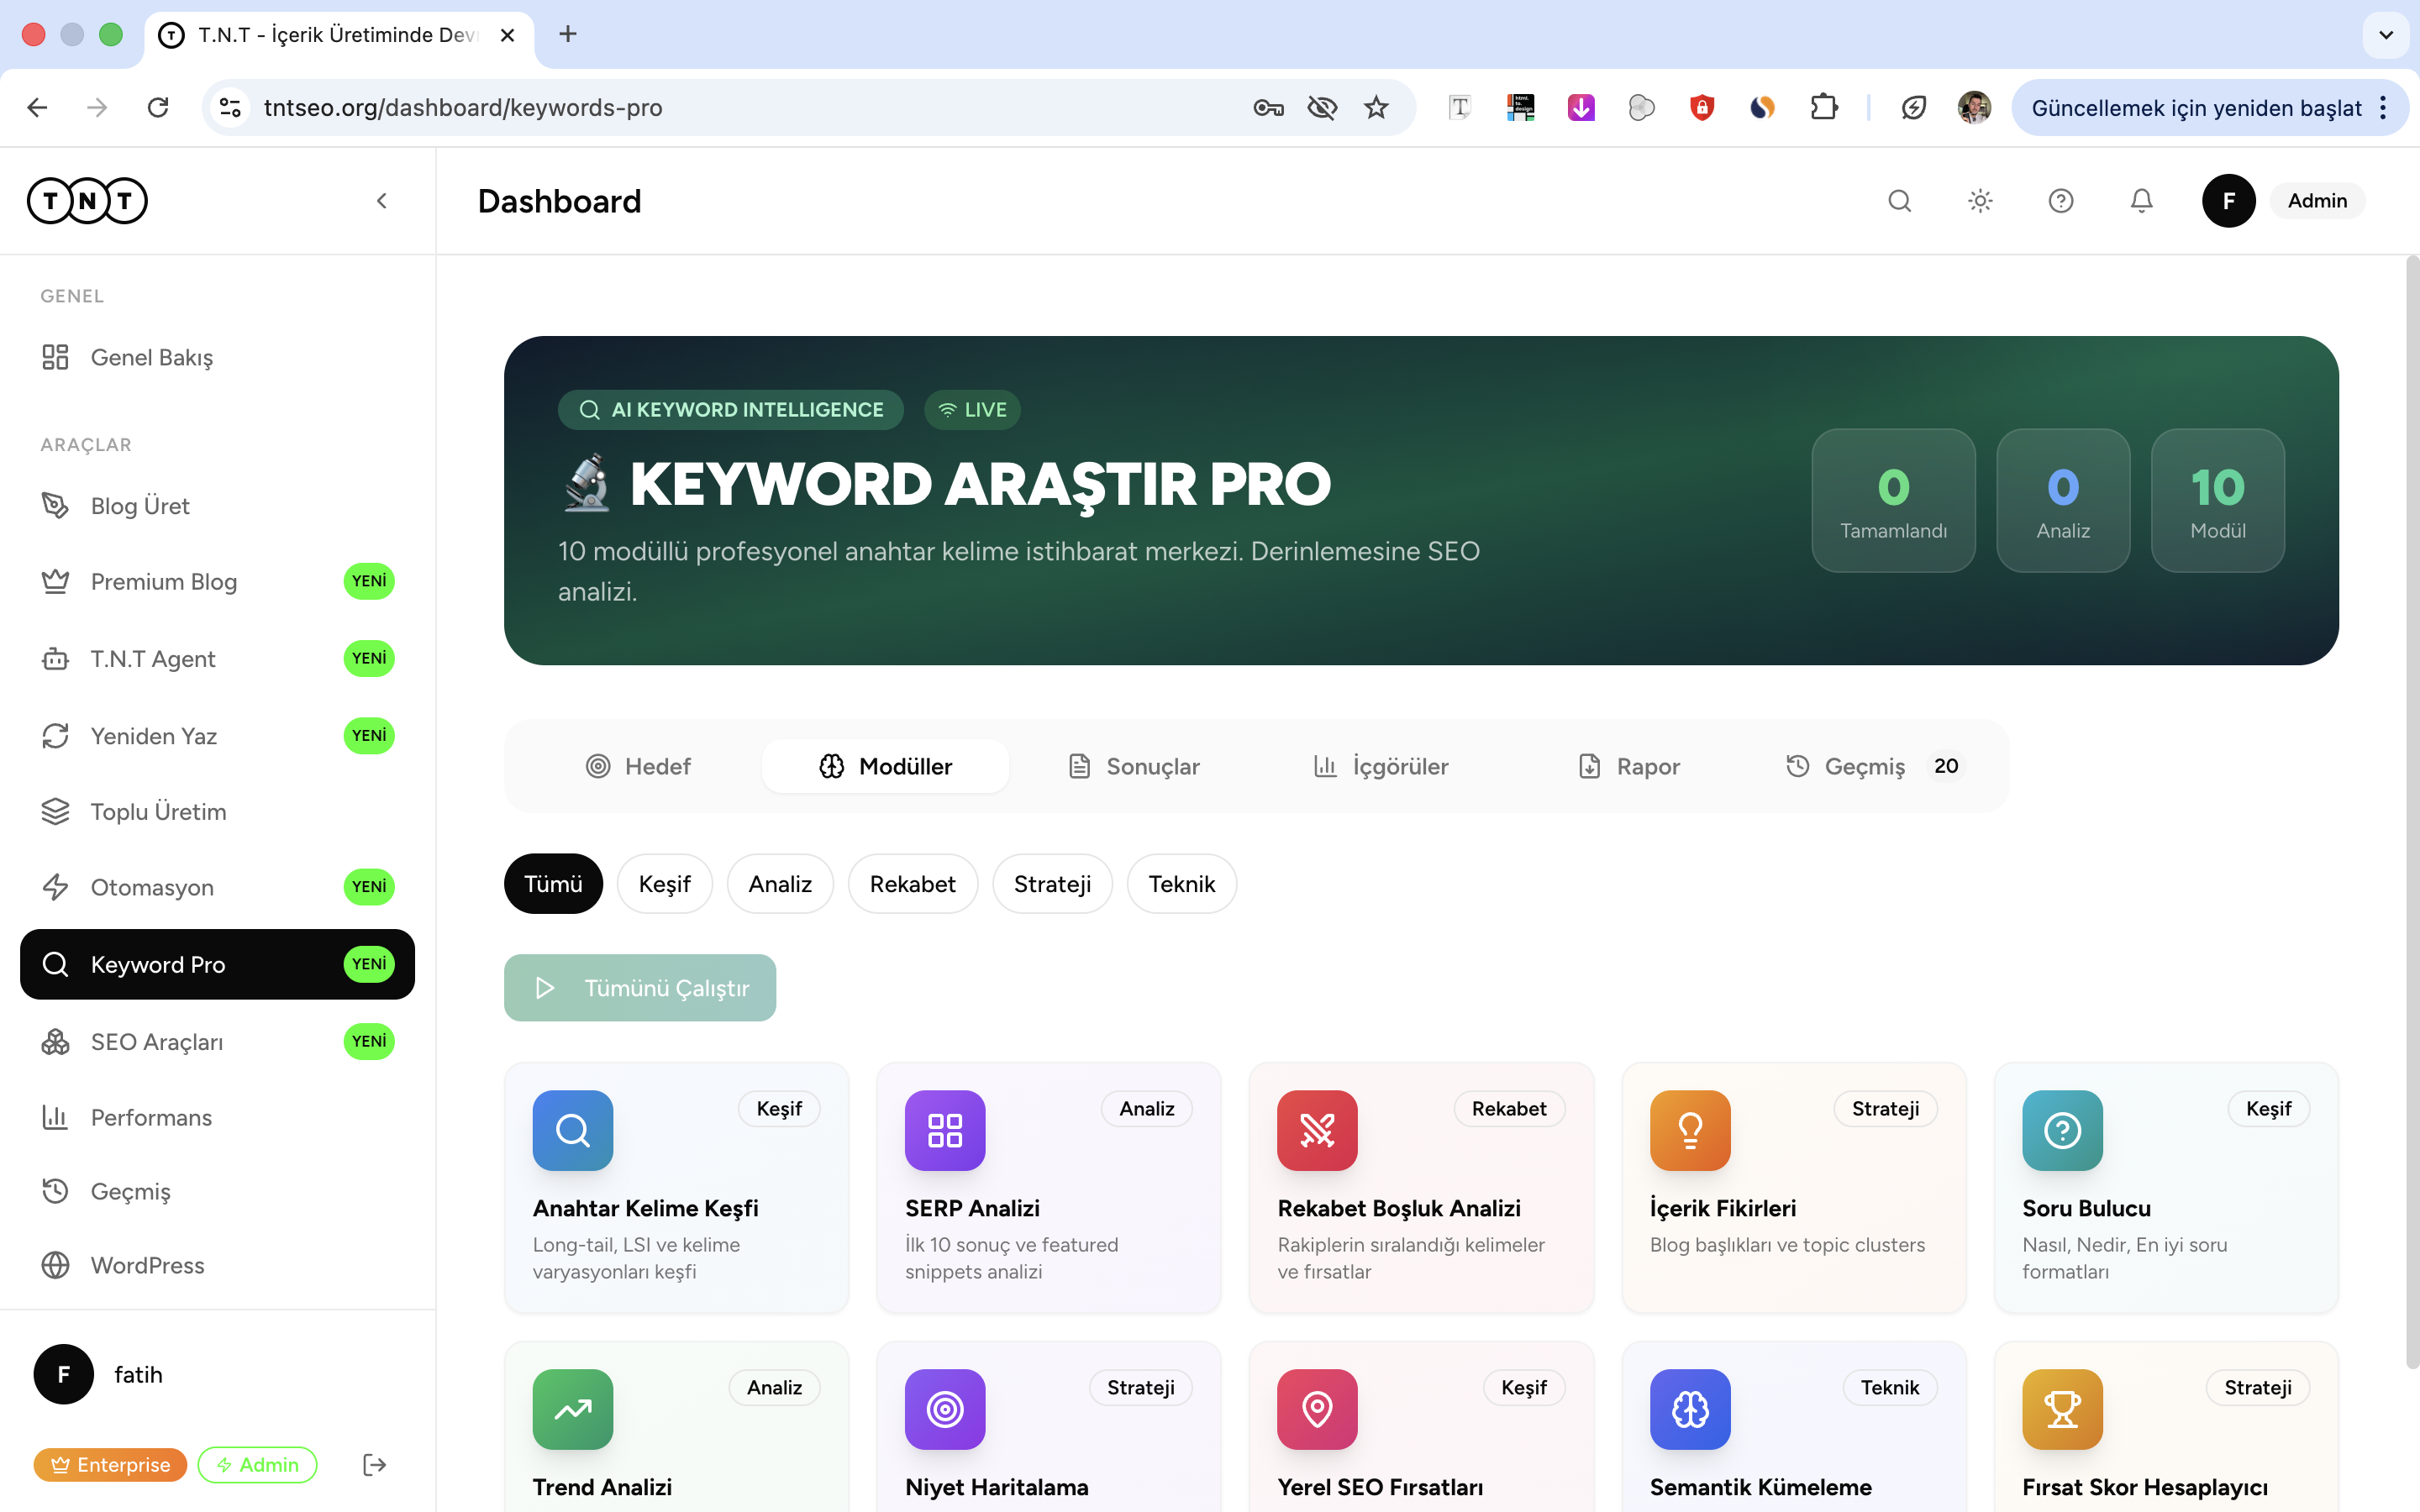
Task: Click the Admin label in header
Action: 2317,201
